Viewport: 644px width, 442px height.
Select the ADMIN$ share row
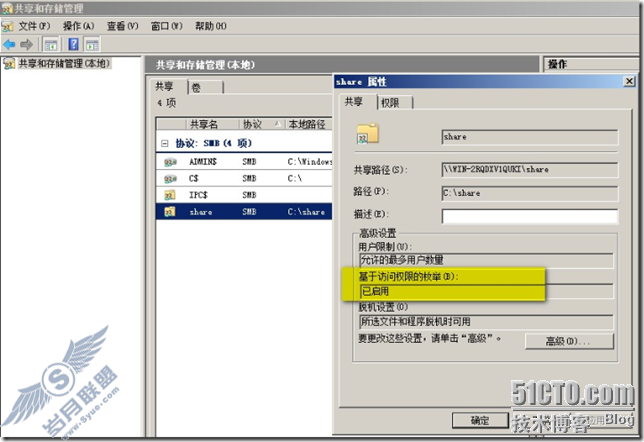[x=244, y=162]
